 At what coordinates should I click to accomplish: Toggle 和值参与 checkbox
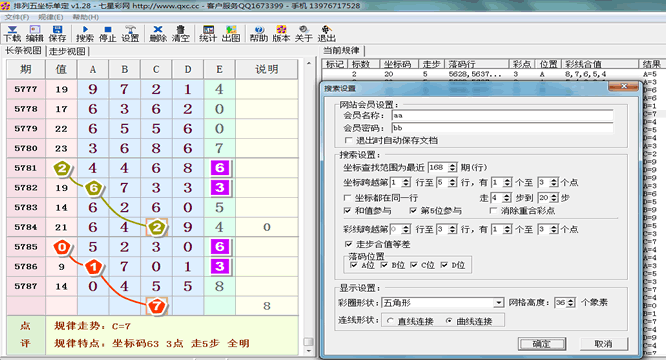(x=347, y=211)
